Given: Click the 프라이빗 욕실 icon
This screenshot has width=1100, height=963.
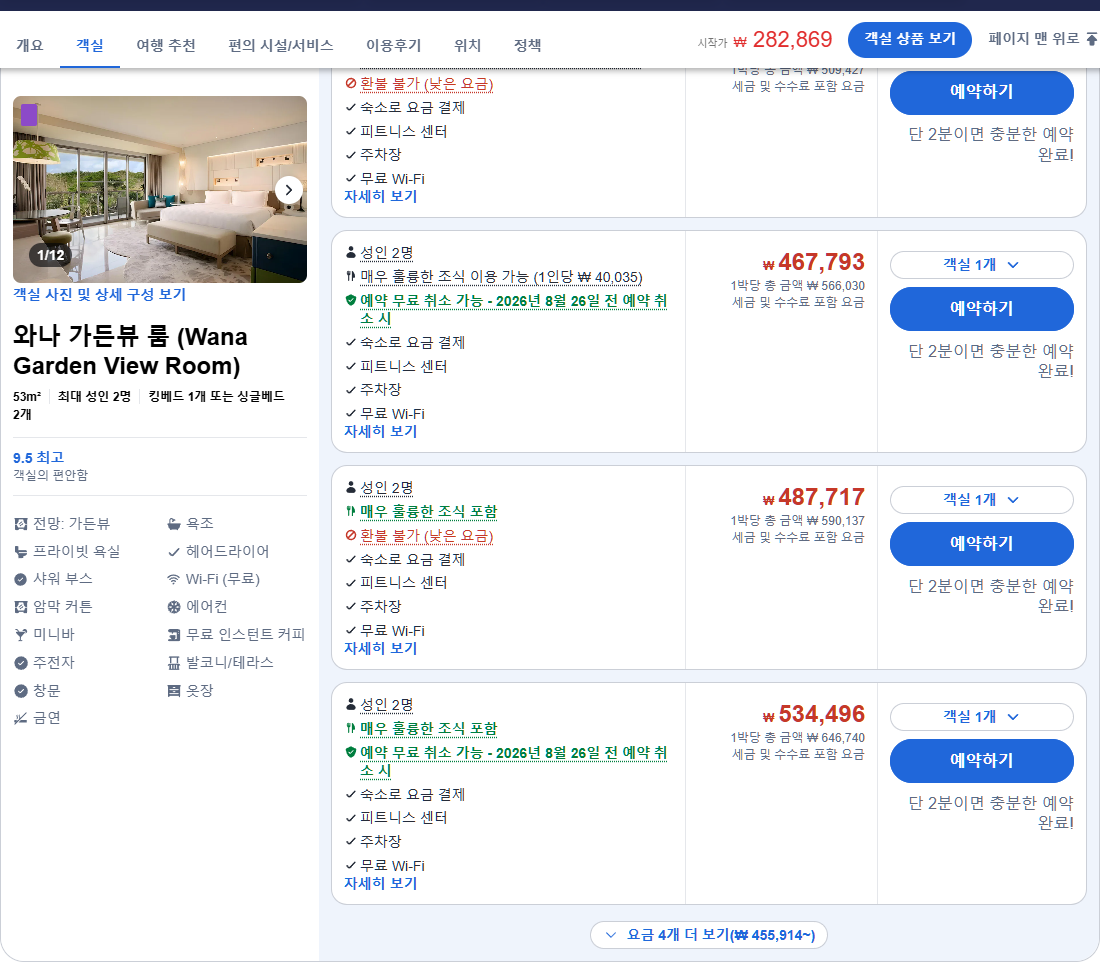Looking at the screenshot, I should [x=21, y=552].
